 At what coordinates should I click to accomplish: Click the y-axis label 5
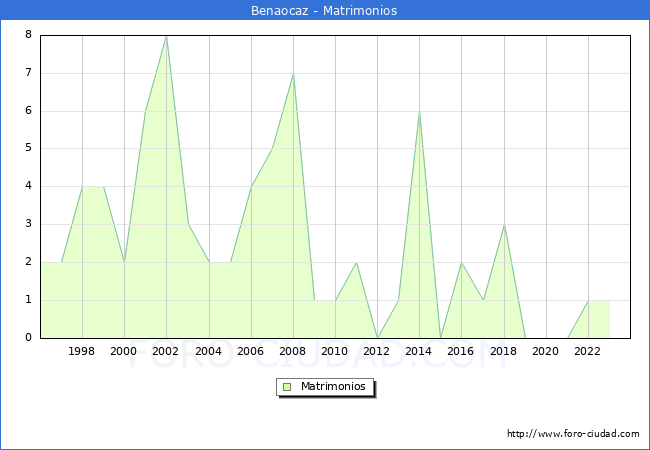point(28,148)
